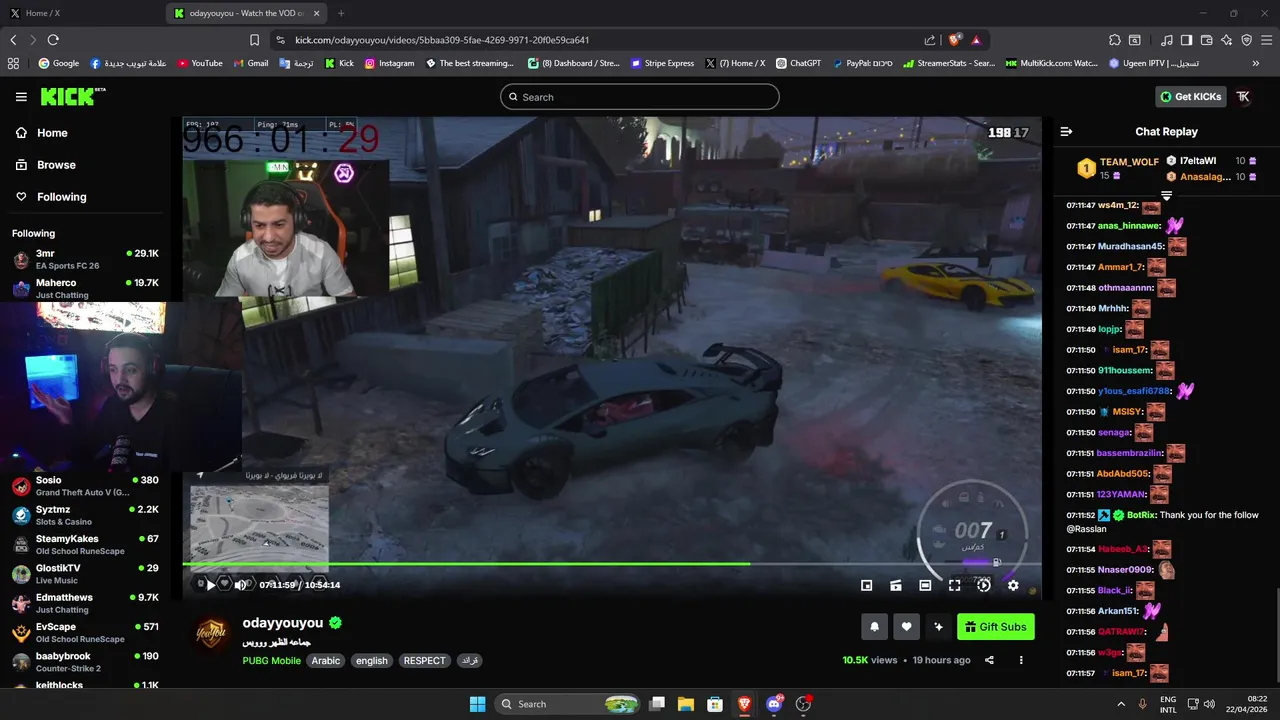Screen dimensions: 1280x720
Task: Open the PUBG Mobile category link
Action: click(271, 661)
